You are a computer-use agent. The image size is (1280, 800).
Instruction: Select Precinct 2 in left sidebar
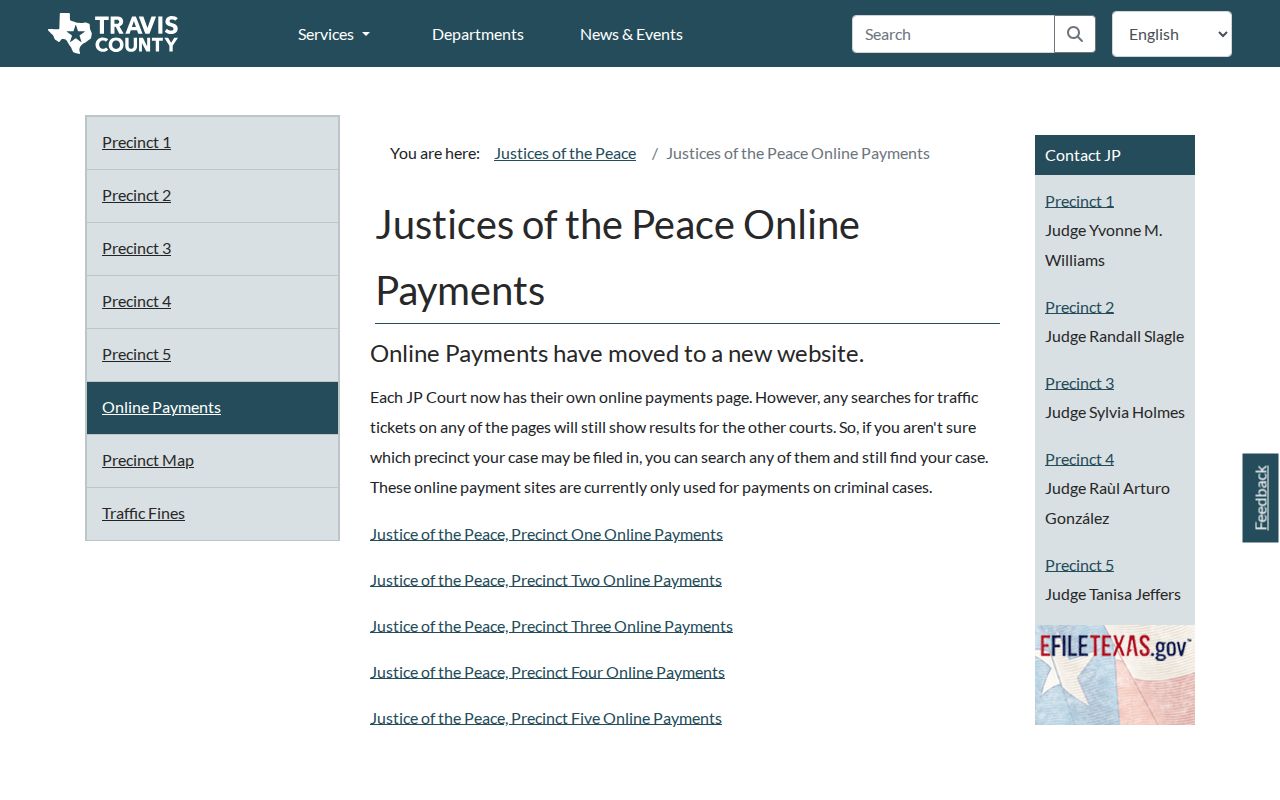click(212, 196)
